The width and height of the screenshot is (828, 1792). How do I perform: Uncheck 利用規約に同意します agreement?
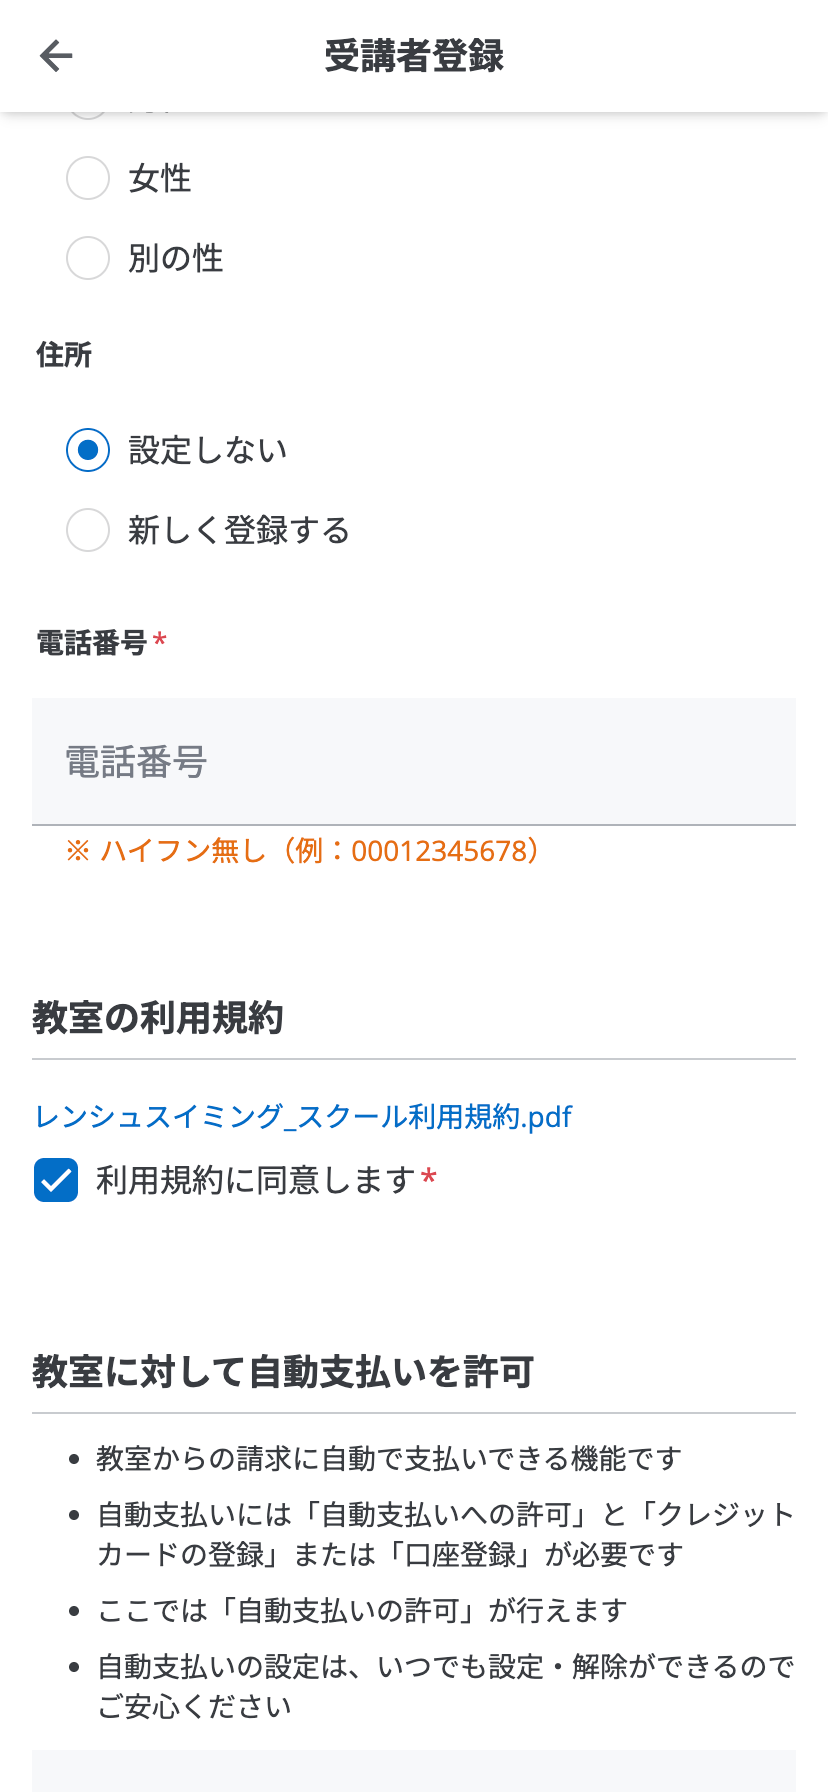point(55,1180)
